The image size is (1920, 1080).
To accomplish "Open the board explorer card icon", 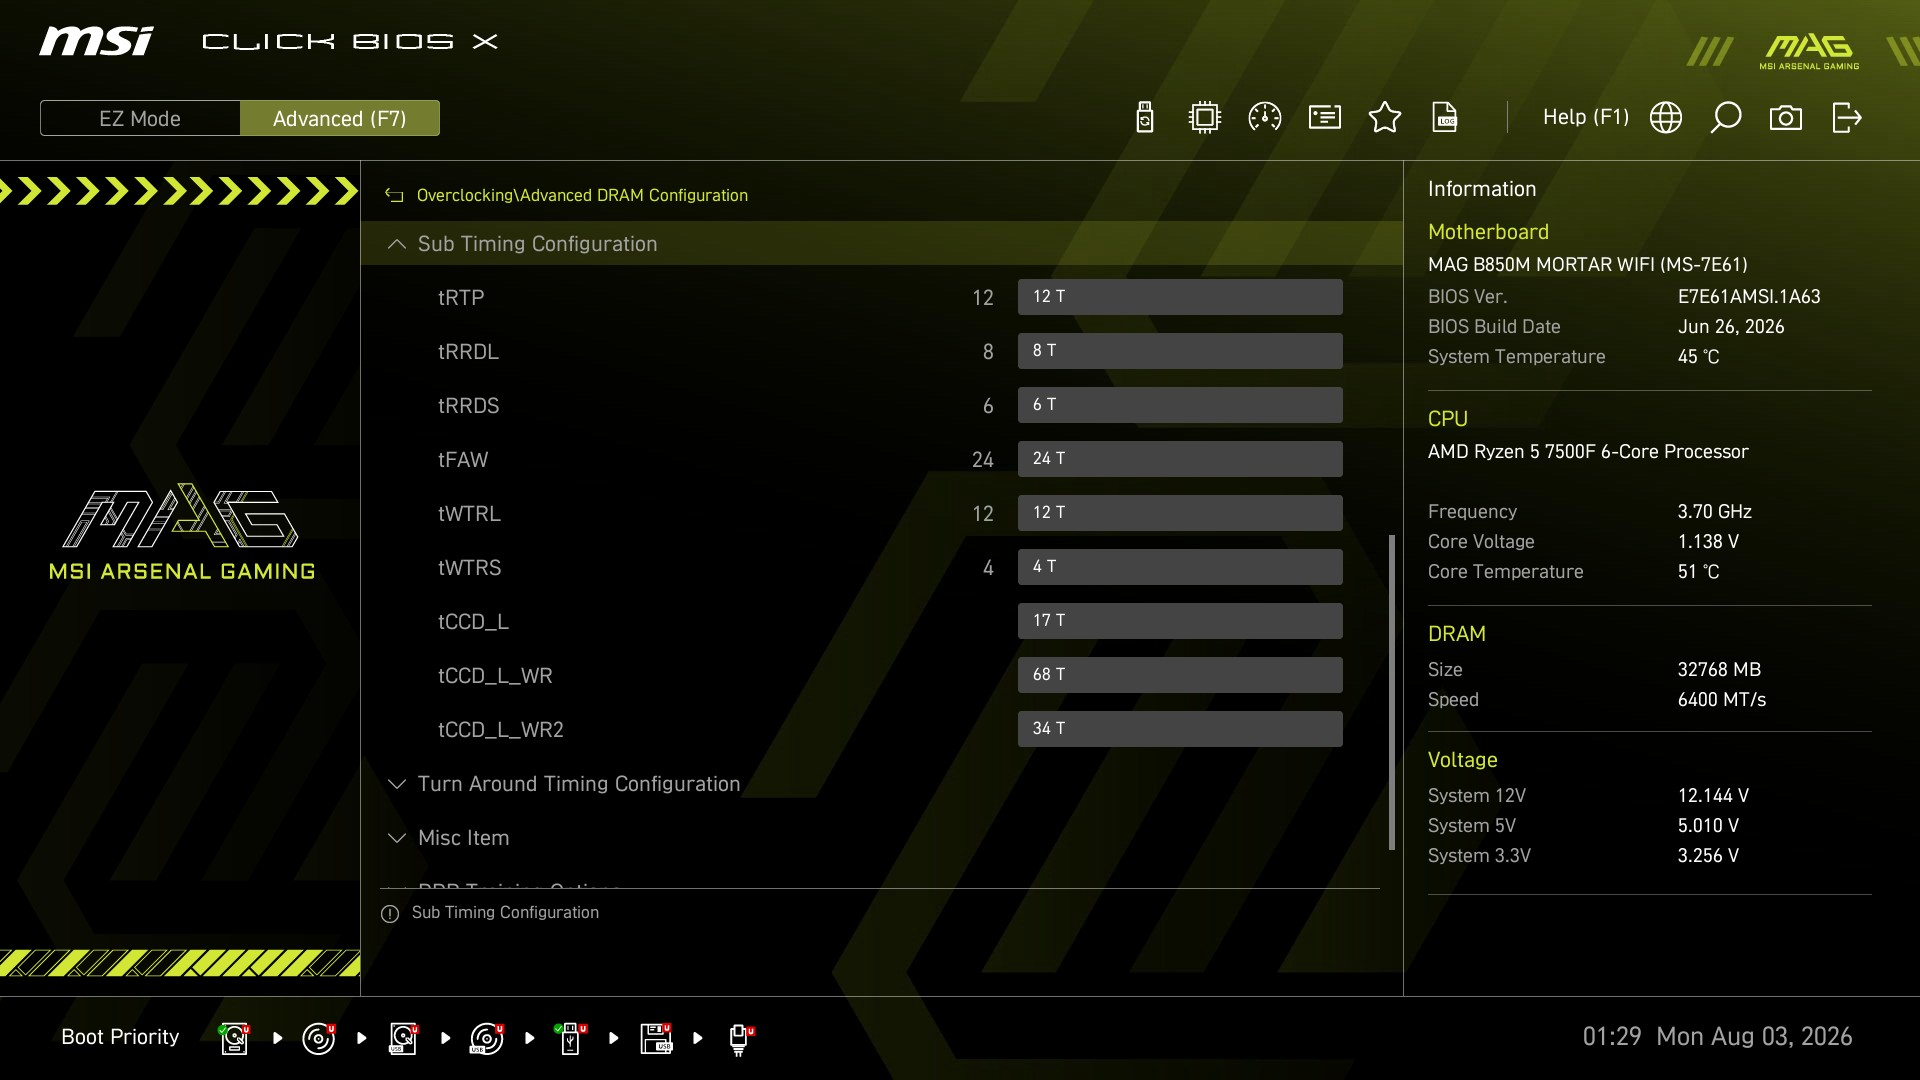I will pyautogui.click(x=1325, y=118).
